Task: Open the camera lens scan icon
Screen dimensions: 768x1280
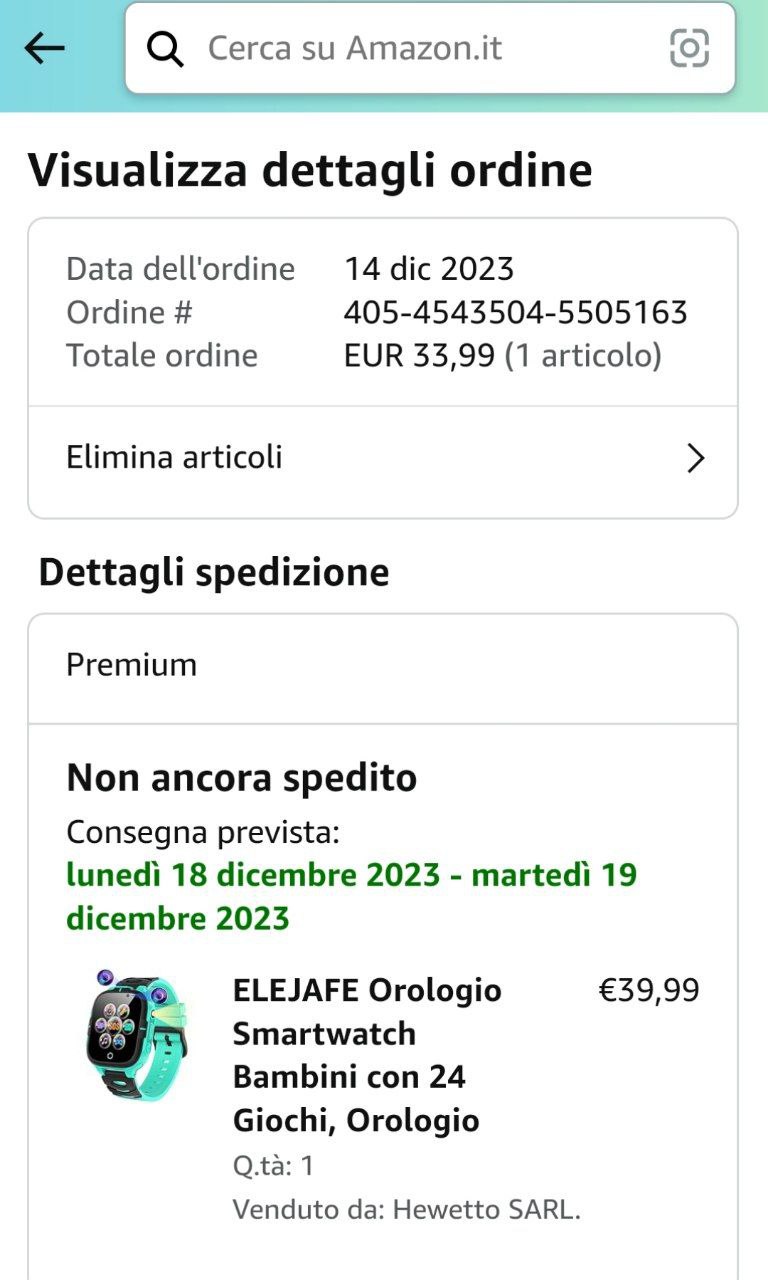Action: (x=689, y=48)
